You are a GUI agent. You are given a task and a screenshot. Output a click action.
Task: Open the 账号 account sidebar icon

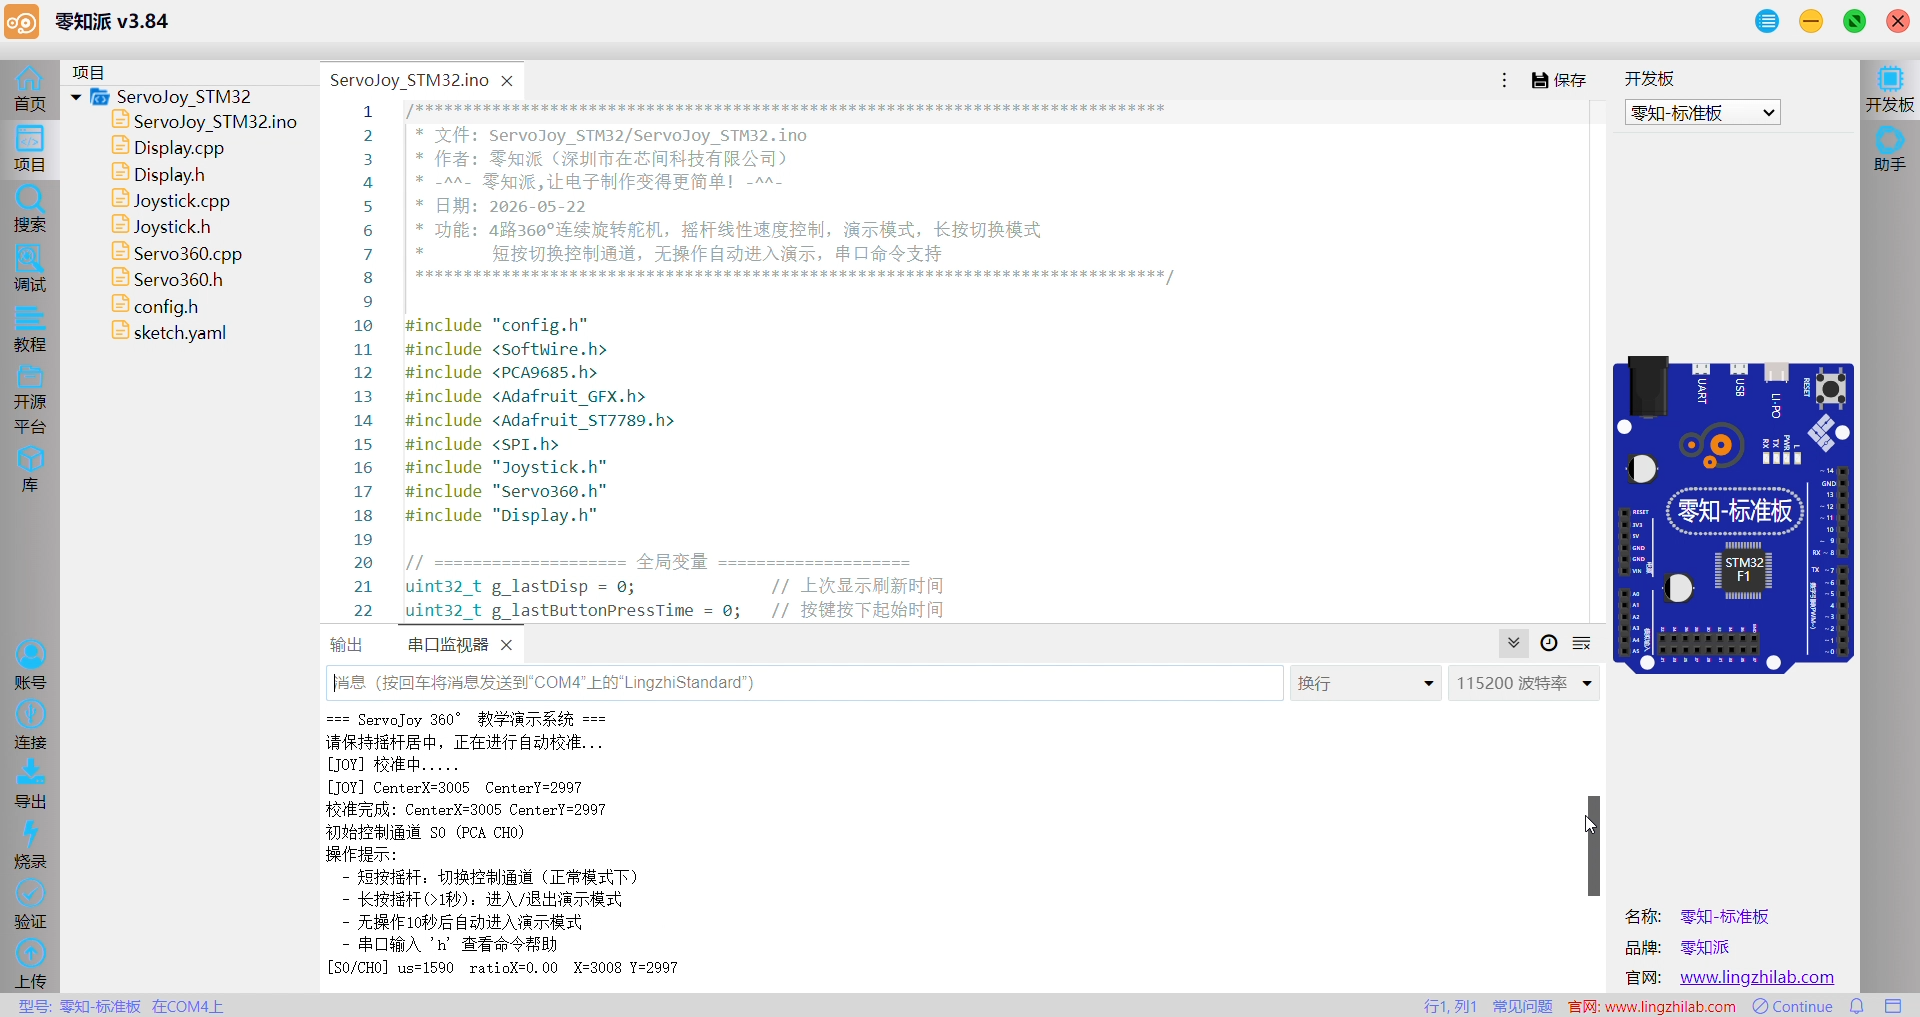[29, 666]
